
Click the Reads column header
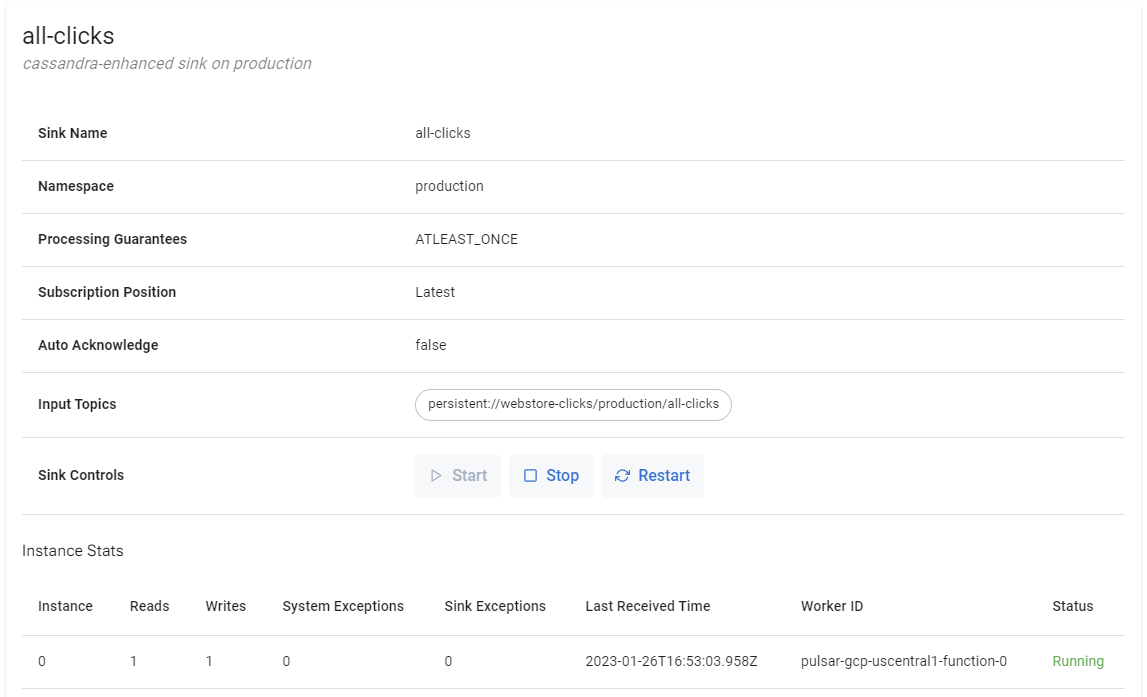click(149, 606)
